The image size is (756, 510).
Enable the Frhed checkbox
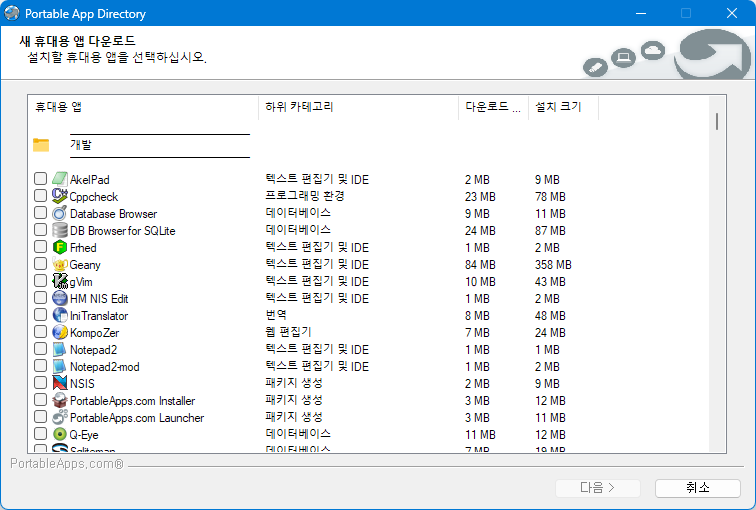[40, 247]
